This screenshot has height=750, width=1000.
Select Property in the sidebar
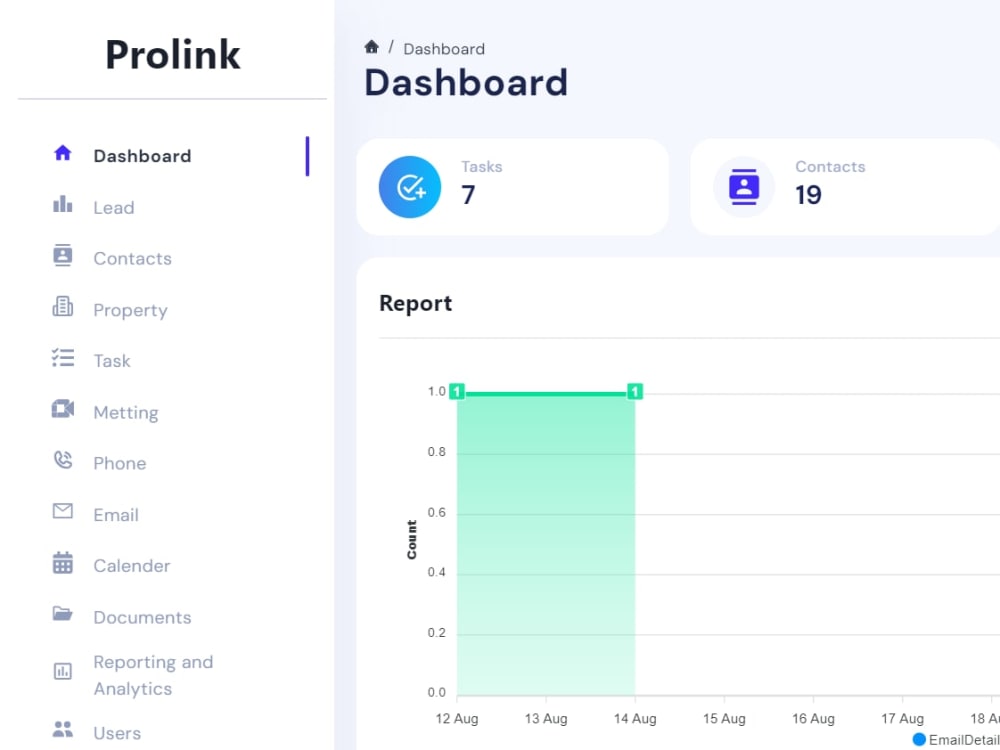131,311
